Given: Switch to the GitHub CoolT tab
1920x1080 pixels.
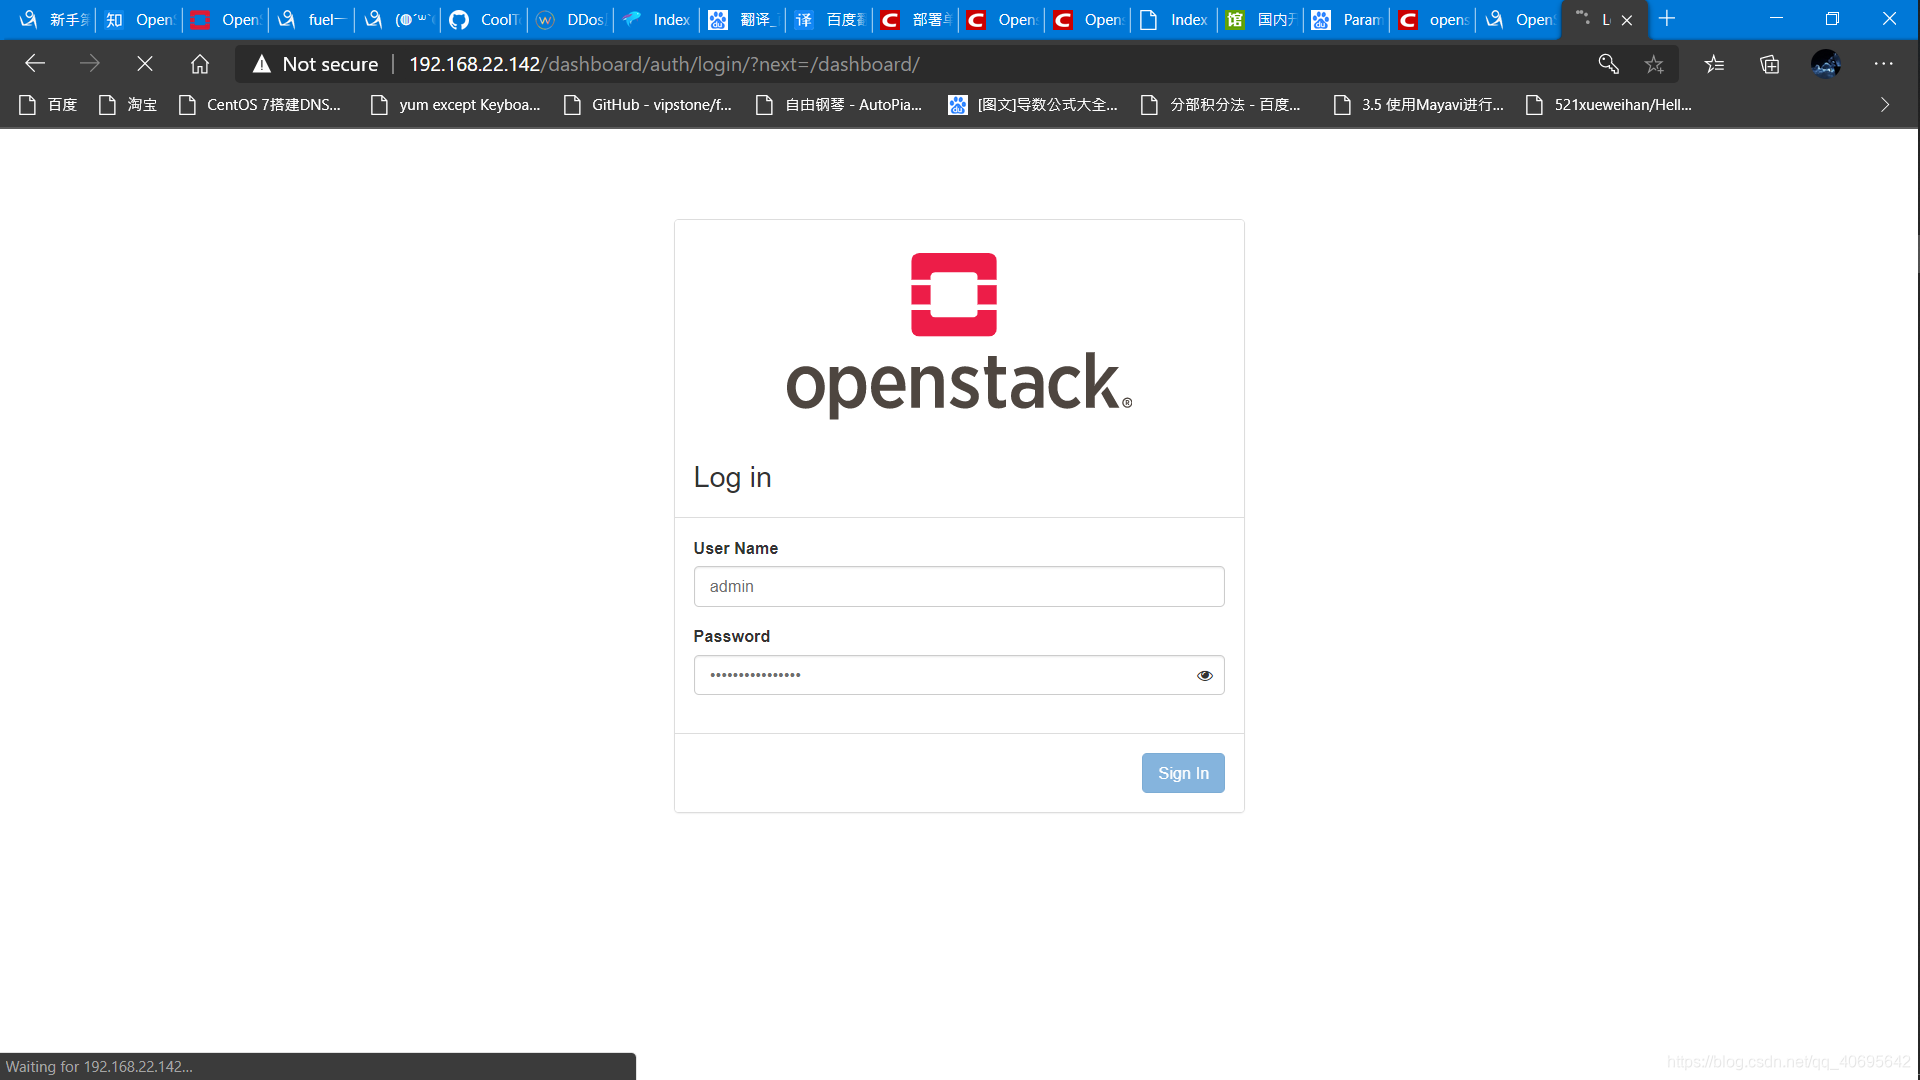Looking at the screenshot, I should pyautogui.click(x=485, y=20).
